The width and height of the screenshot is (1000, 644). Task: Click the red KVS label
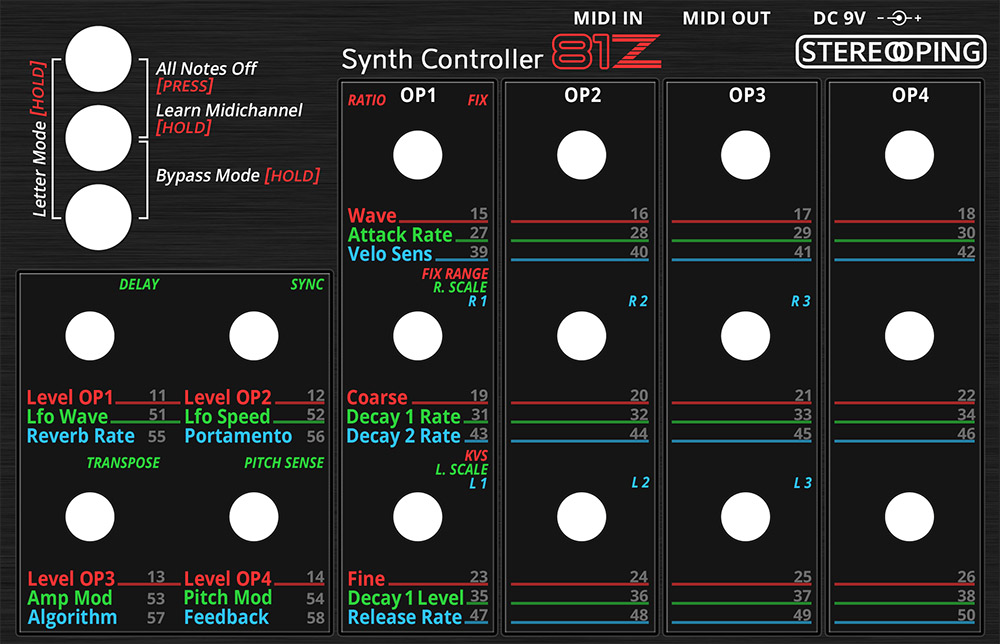coord(476,455)
